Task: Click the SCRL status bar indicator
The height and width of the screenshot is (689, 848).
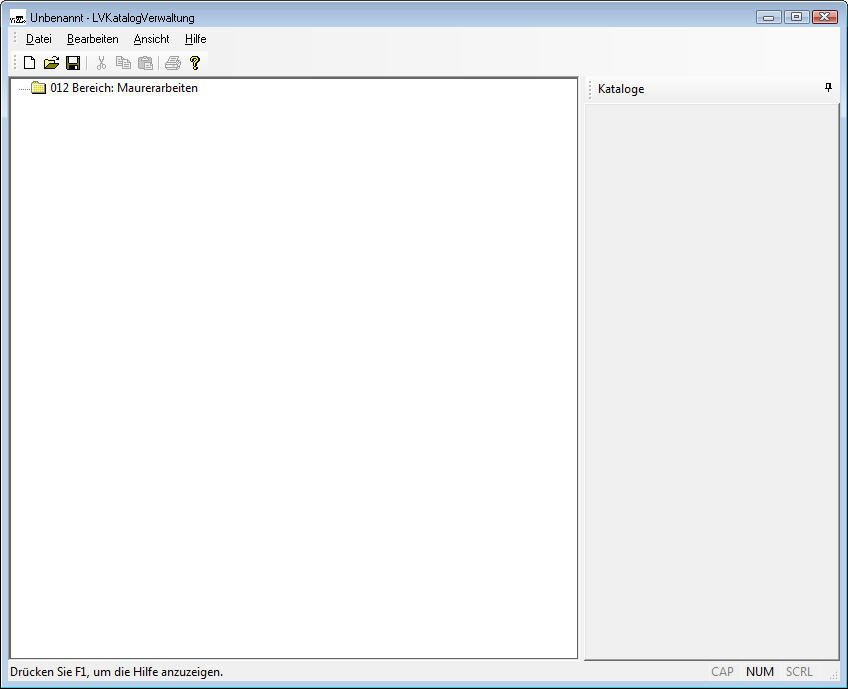Action: [799, 672]
